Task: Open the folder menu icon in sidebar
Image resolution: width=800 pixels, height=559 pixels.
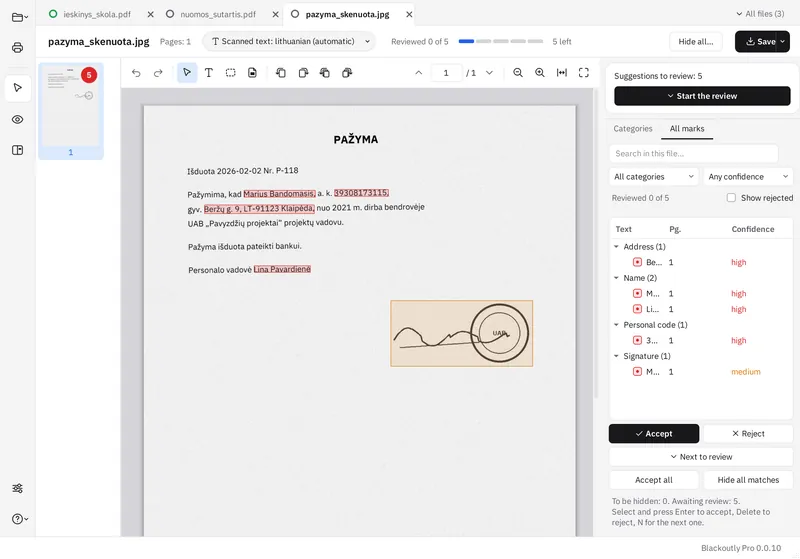Action: tap(19, 17)
